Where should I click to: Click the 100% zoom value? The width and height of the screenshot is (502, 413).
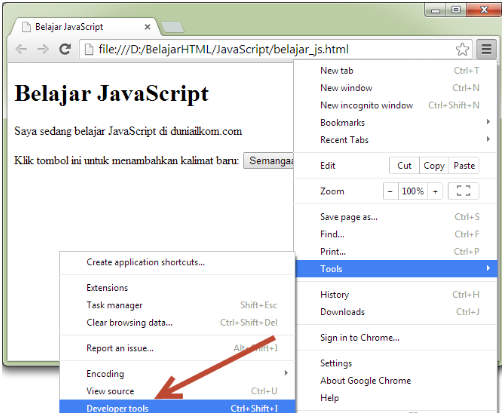click(413, 191)
